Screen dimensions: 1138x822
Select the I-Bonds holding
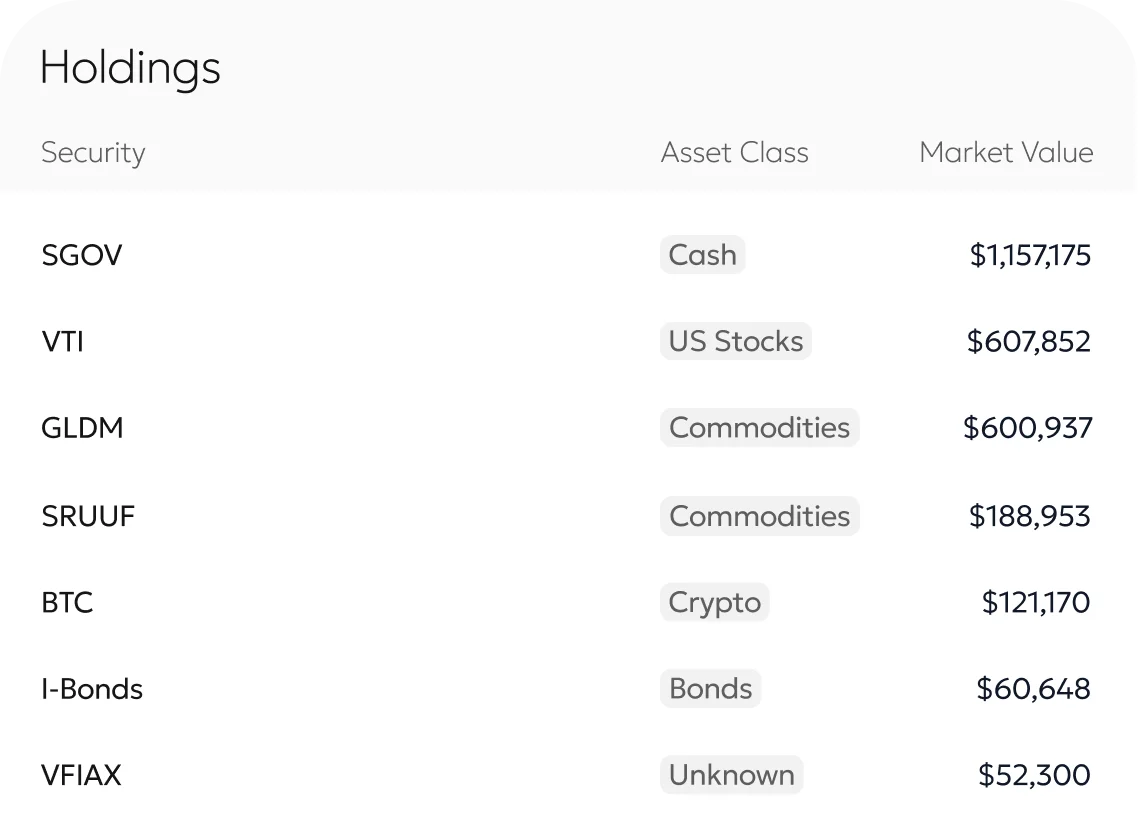click(x=92, y=689)
